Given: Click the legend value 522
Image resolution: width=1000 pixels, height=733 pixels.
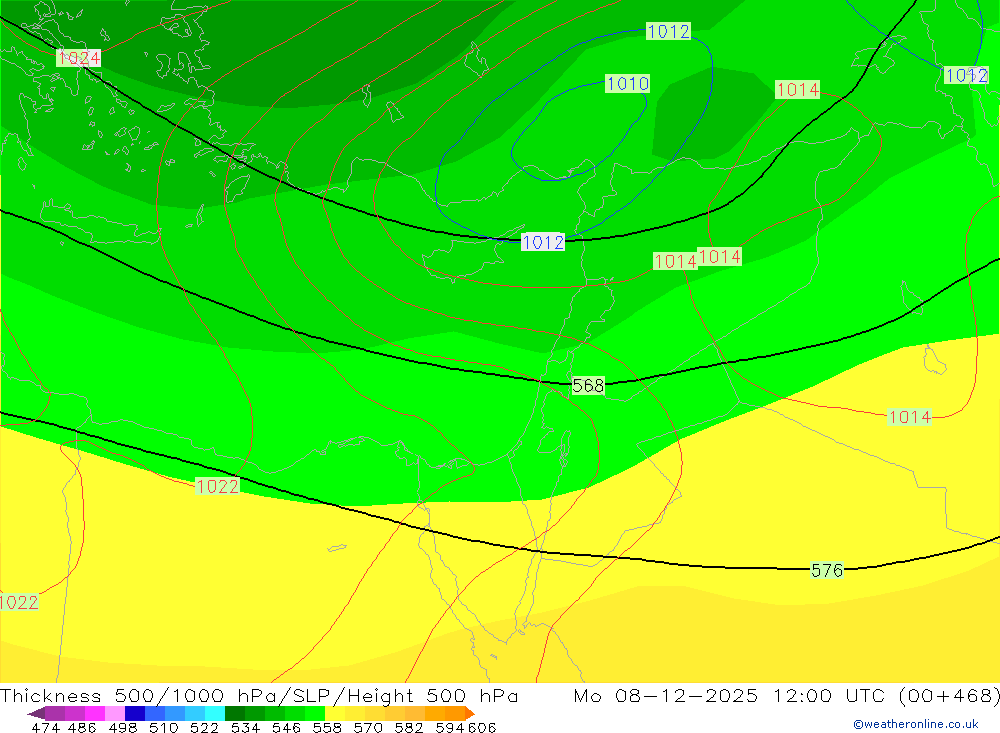Looking at the screenshot, I should (x=205, y=727).
